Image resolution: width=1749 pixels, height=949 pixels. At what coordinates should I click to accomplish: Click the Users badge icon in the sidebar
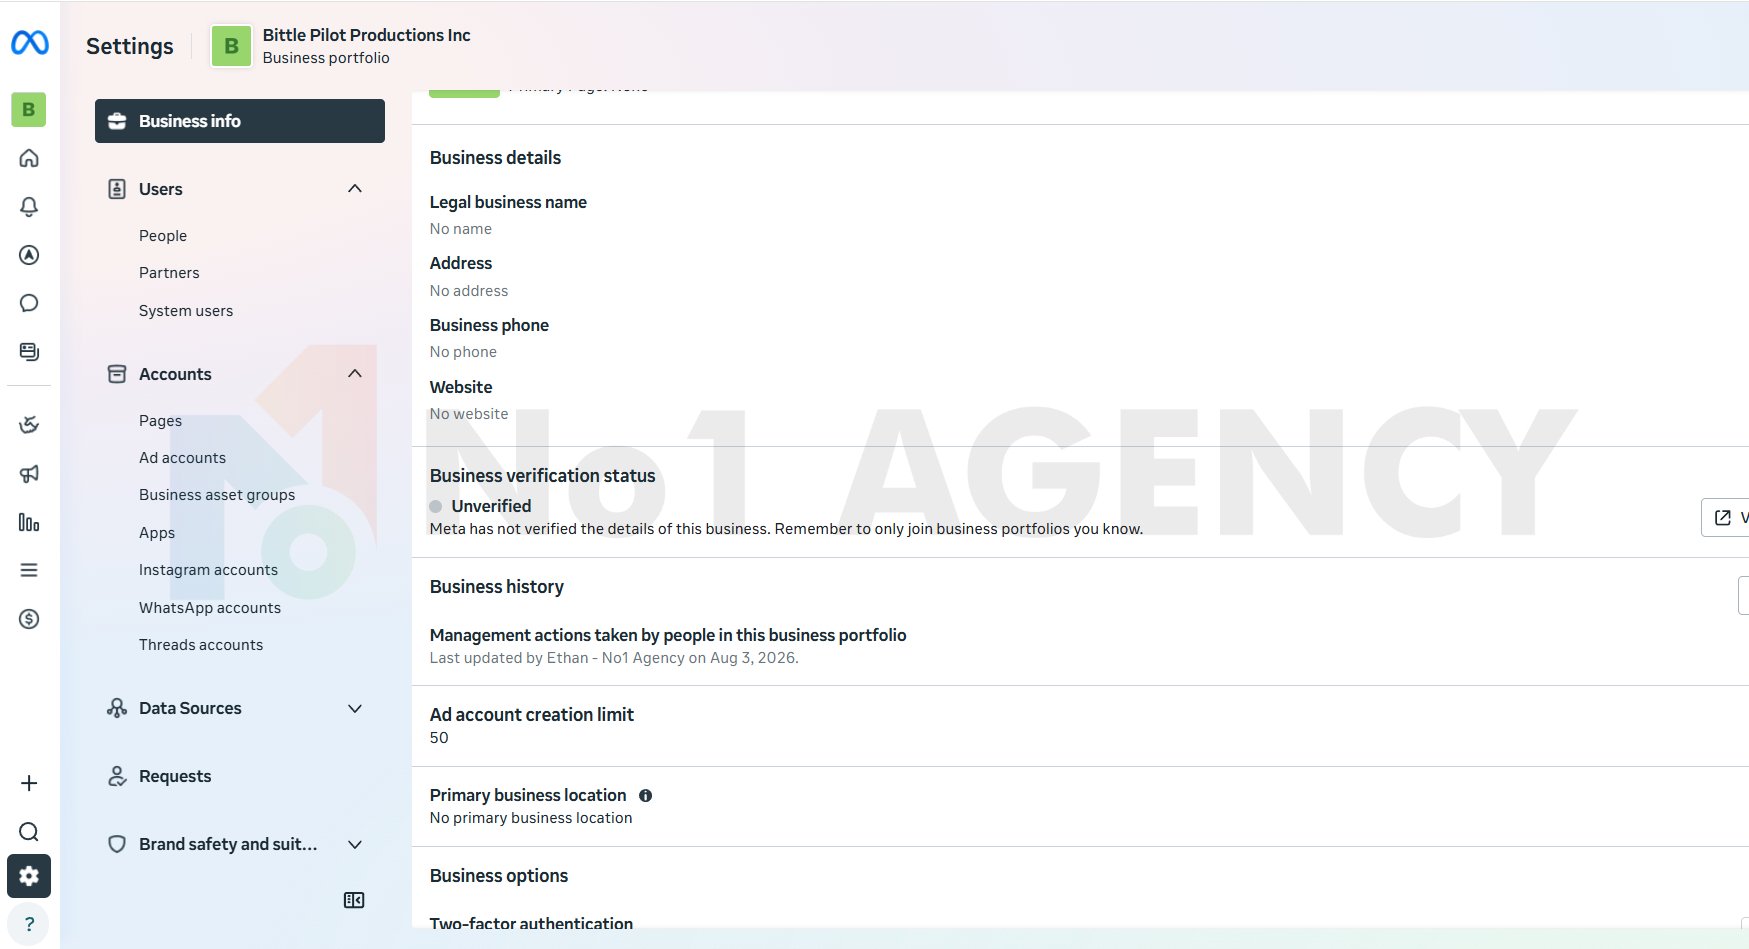click(x=117, y=189)
